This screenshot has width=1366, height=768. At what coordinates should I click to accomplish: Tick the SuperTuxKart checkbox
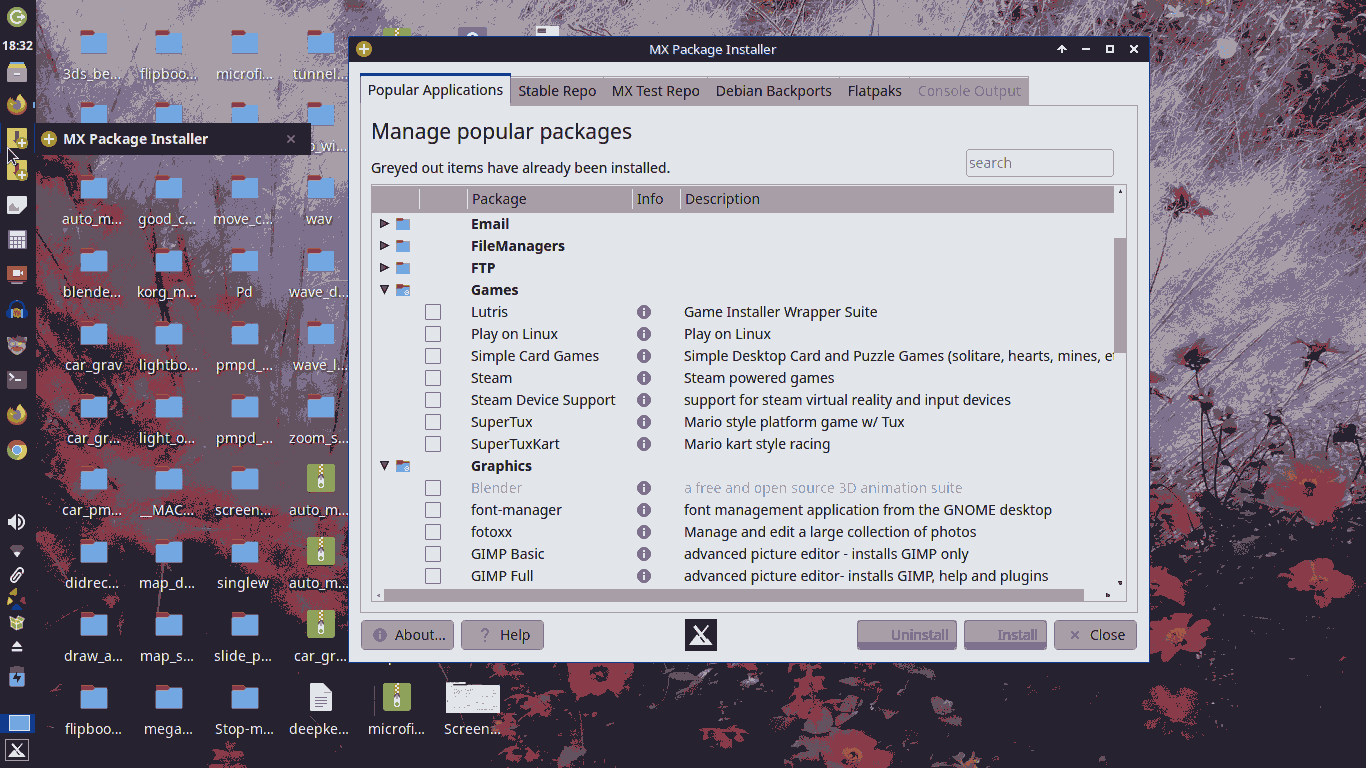click(x=433, y=444)
